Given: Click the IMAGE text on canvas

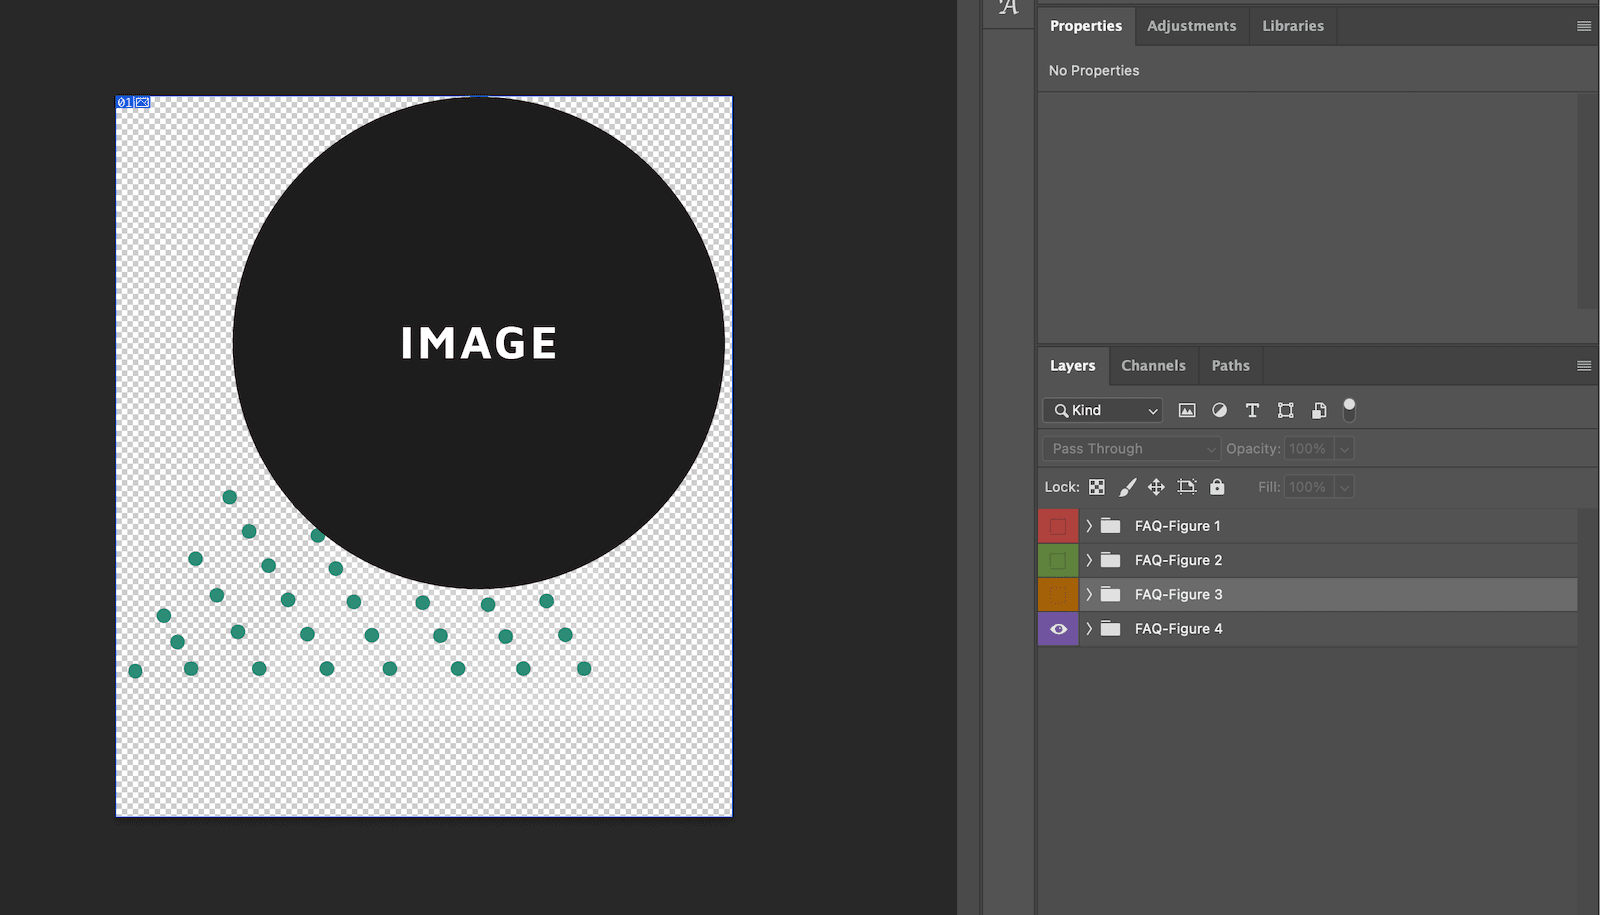Looking at the screenshot, I should click(x=479, y=343).
